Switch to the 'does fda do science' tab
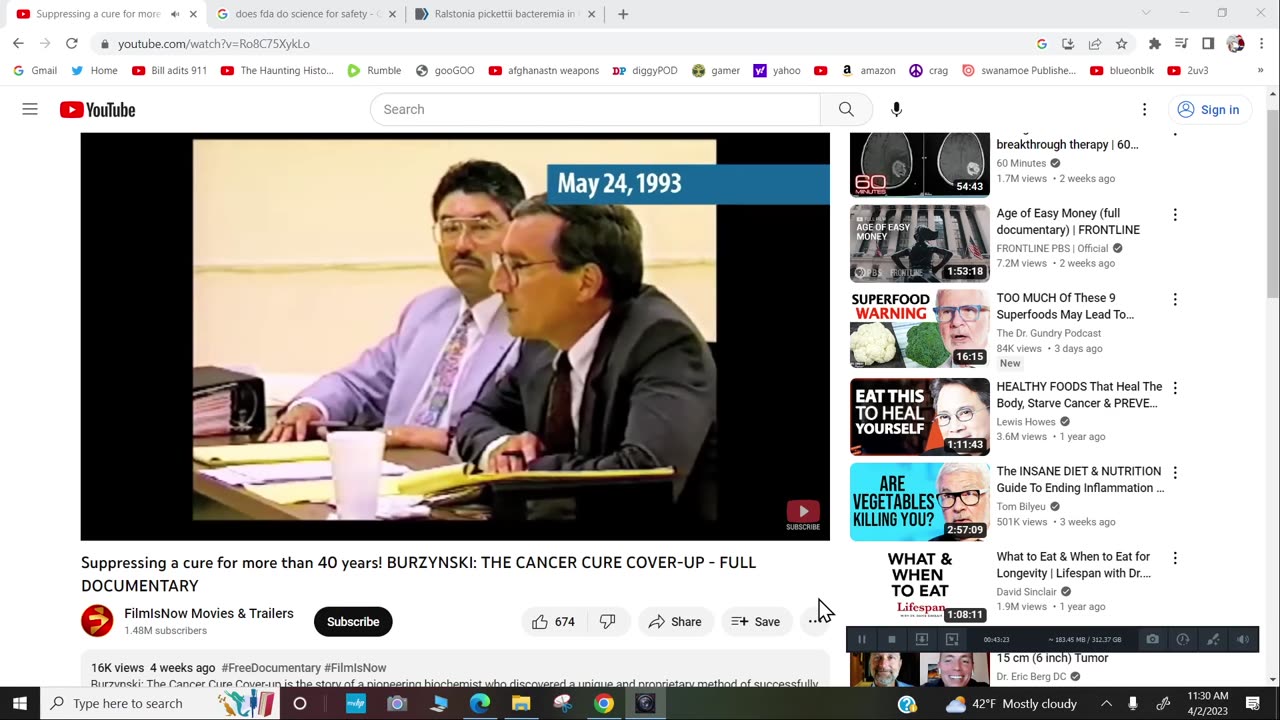This screenshot has height=720, width=1280. click(307, 14)
